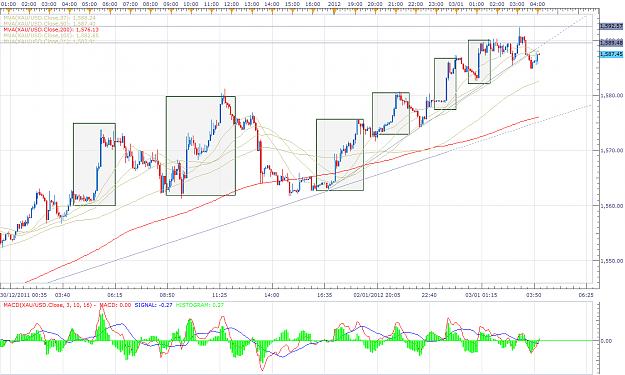The image size is (625, 375).
Task: Select the orange marker under the 2012 label
Action: (x=334, y=12)
